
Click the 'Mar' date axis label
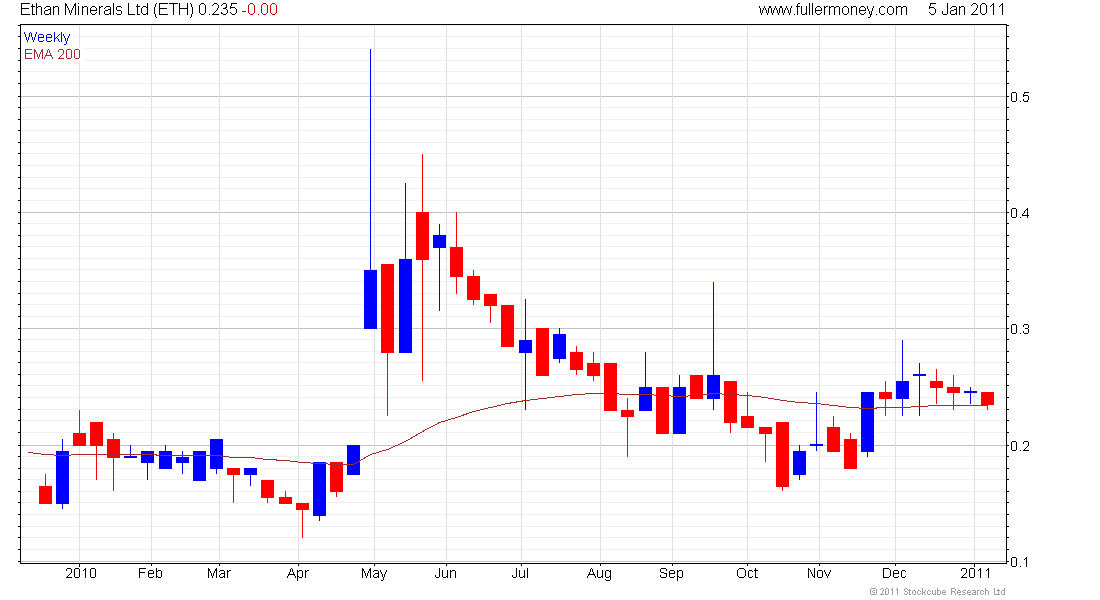219,573
